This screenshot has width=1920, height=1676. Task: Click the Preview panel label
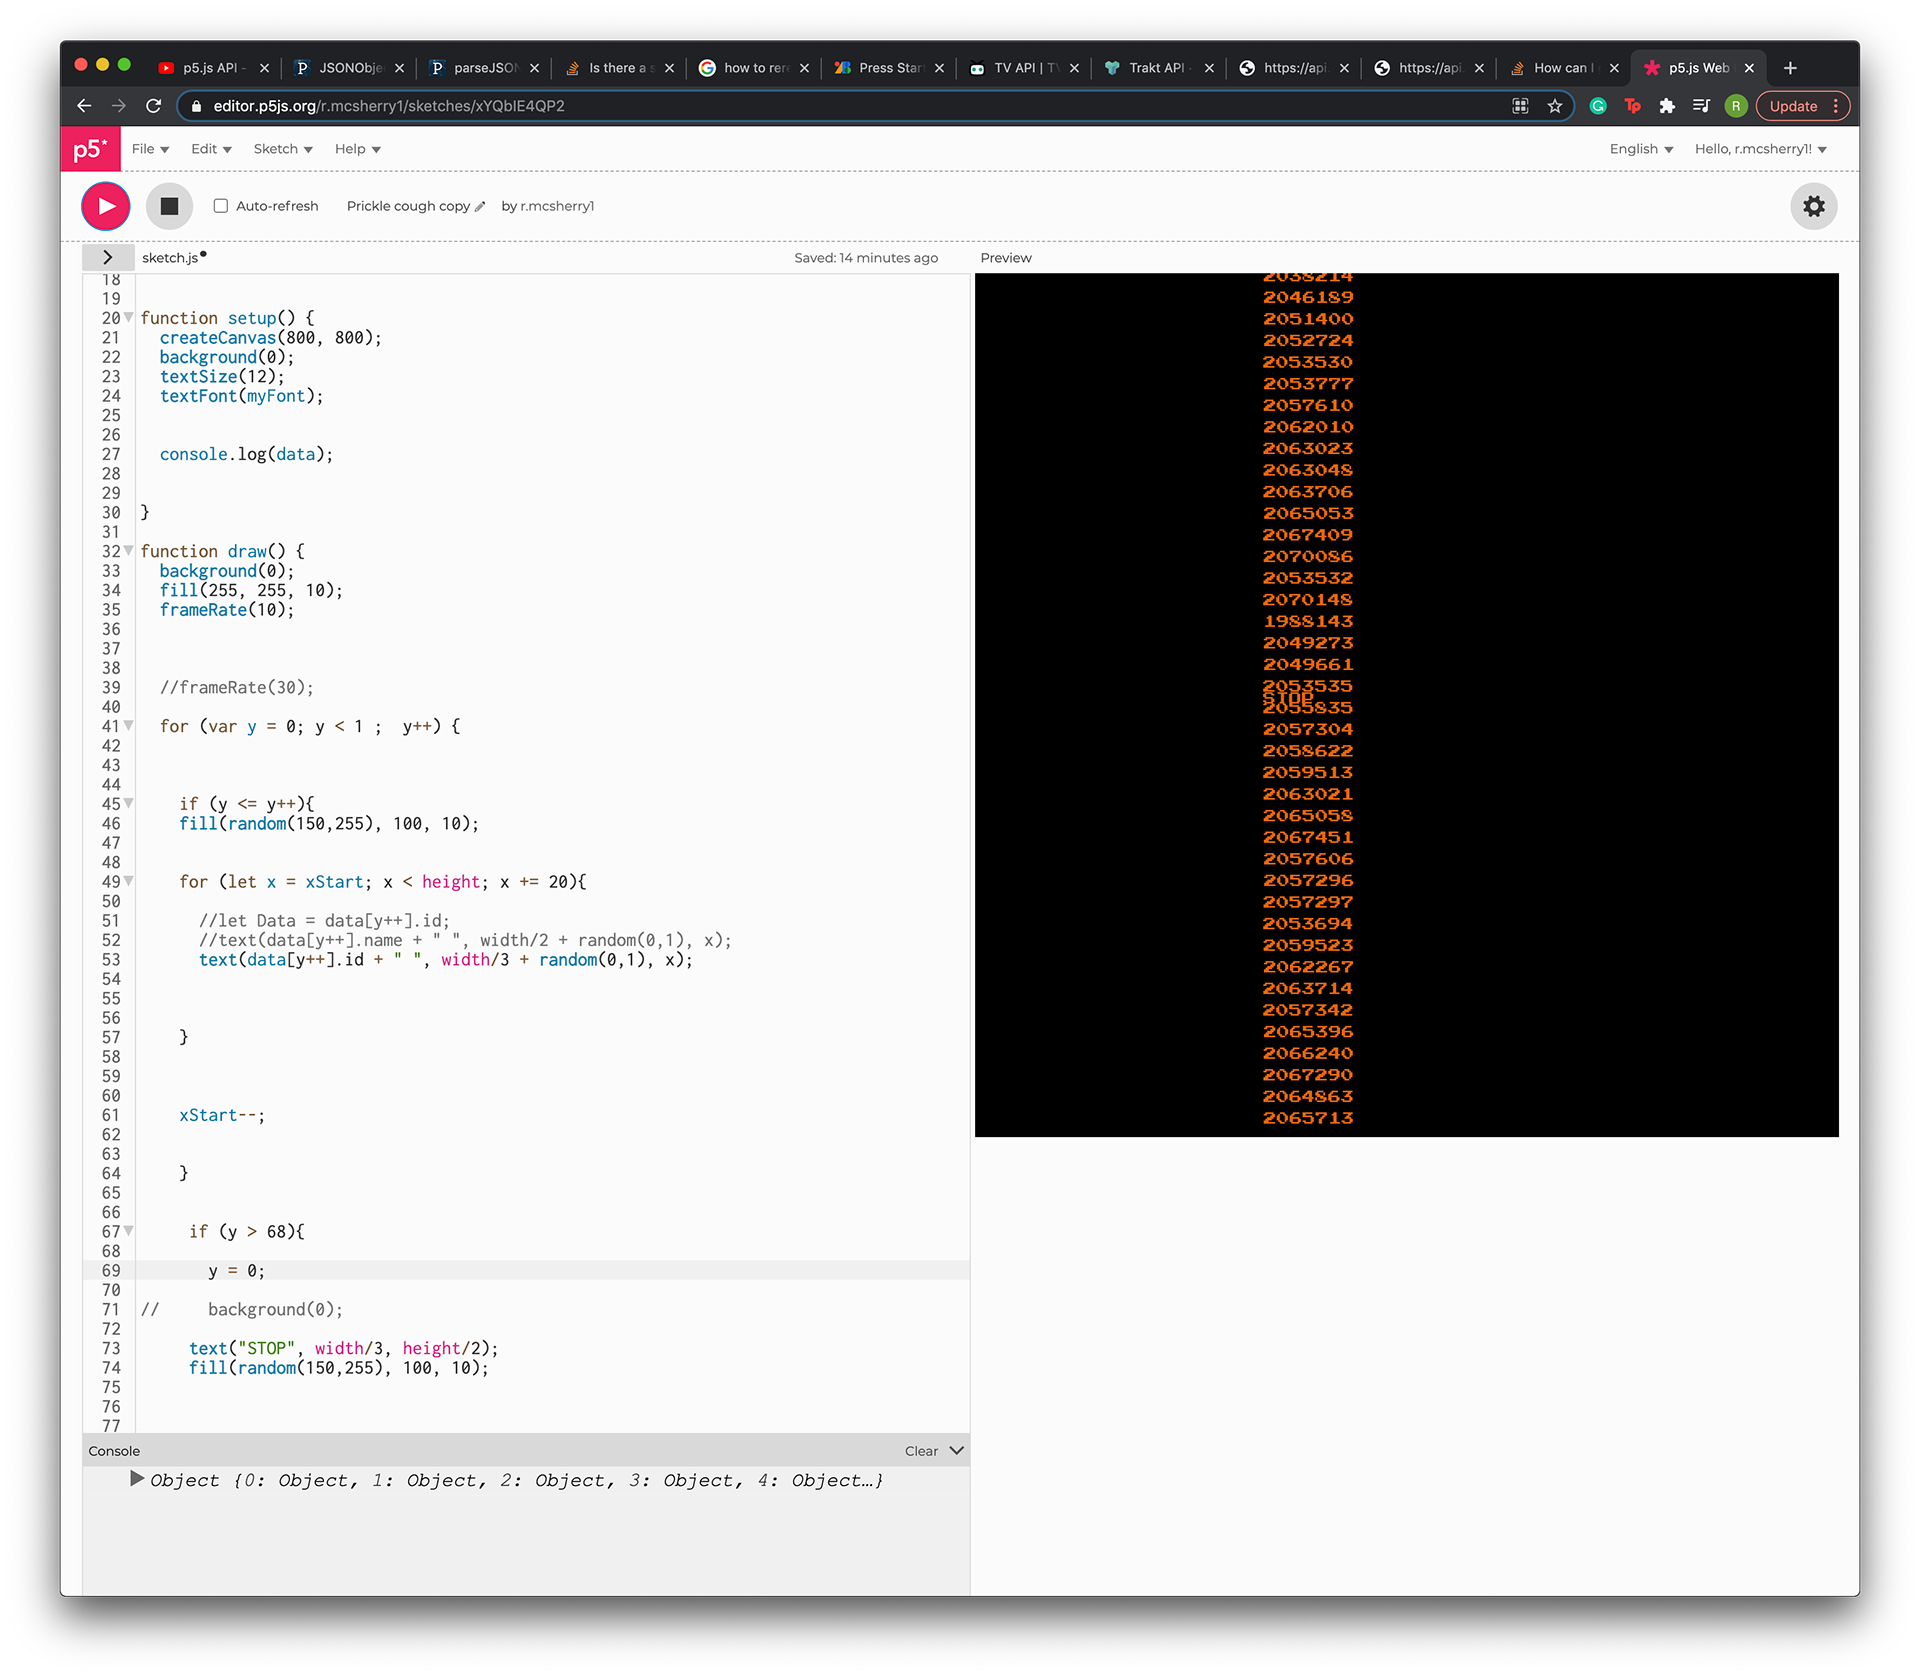(x=1005, y=258)
